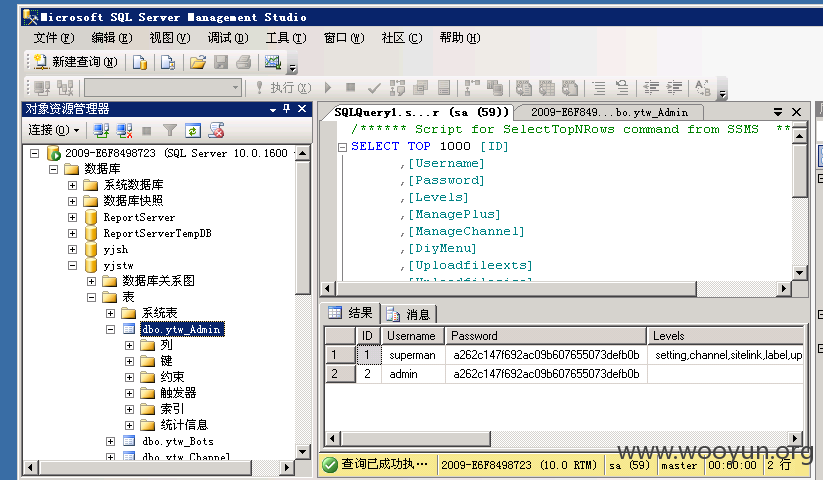This screenshot has width=823, height=480.
Task: Start a new query with 新建查询
Action: click(x=76, y=62)
